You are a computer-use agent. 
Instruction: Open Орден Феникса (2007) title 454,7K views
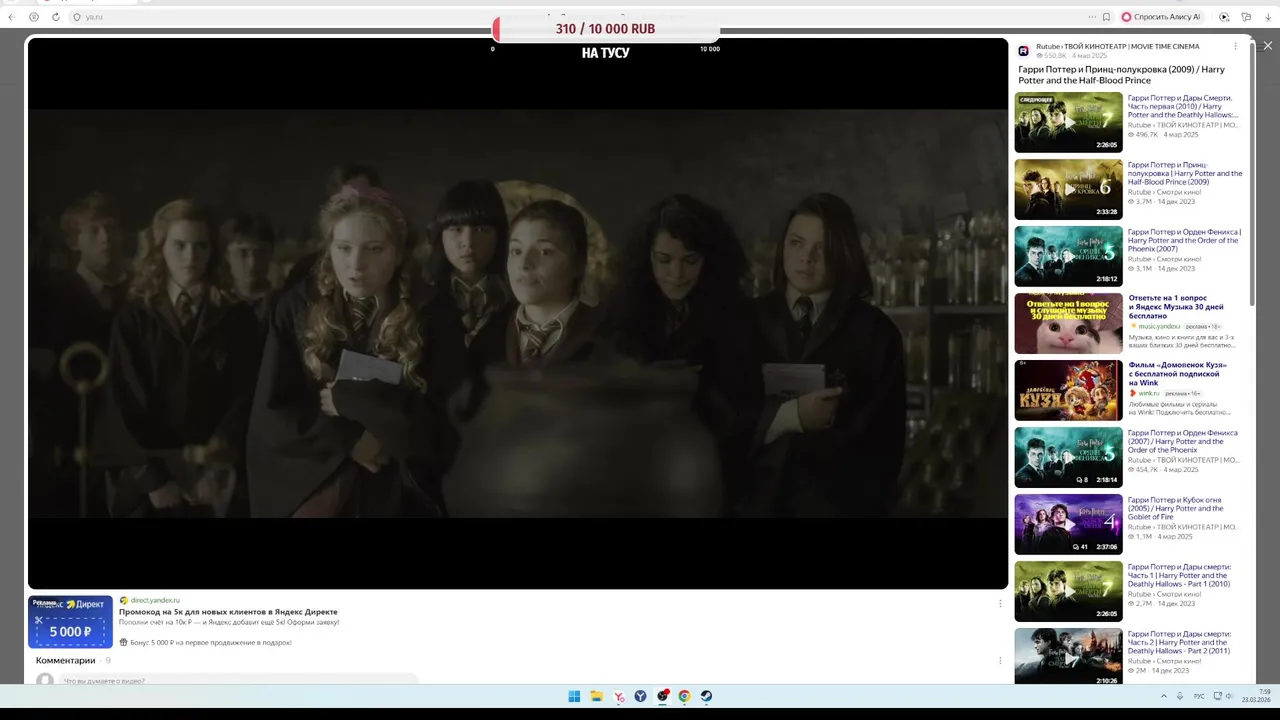(1183, 441)
